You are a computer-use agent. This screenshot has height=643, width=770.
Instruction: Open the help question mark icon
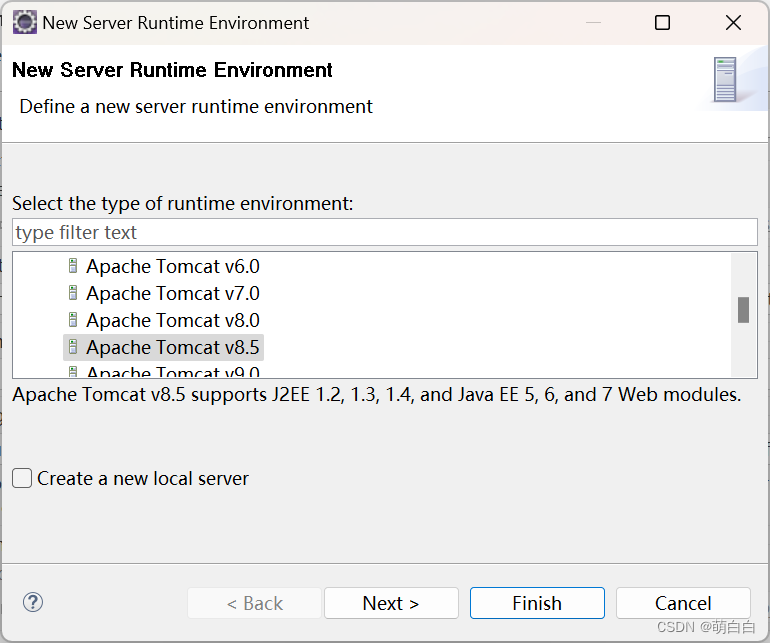33,602
